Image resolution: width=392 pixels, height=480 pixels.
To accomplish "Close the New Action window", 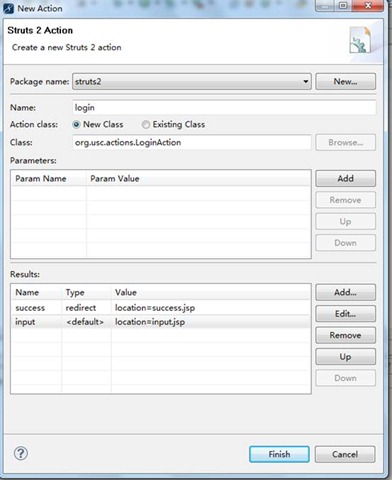I will (x=368, y=6).
